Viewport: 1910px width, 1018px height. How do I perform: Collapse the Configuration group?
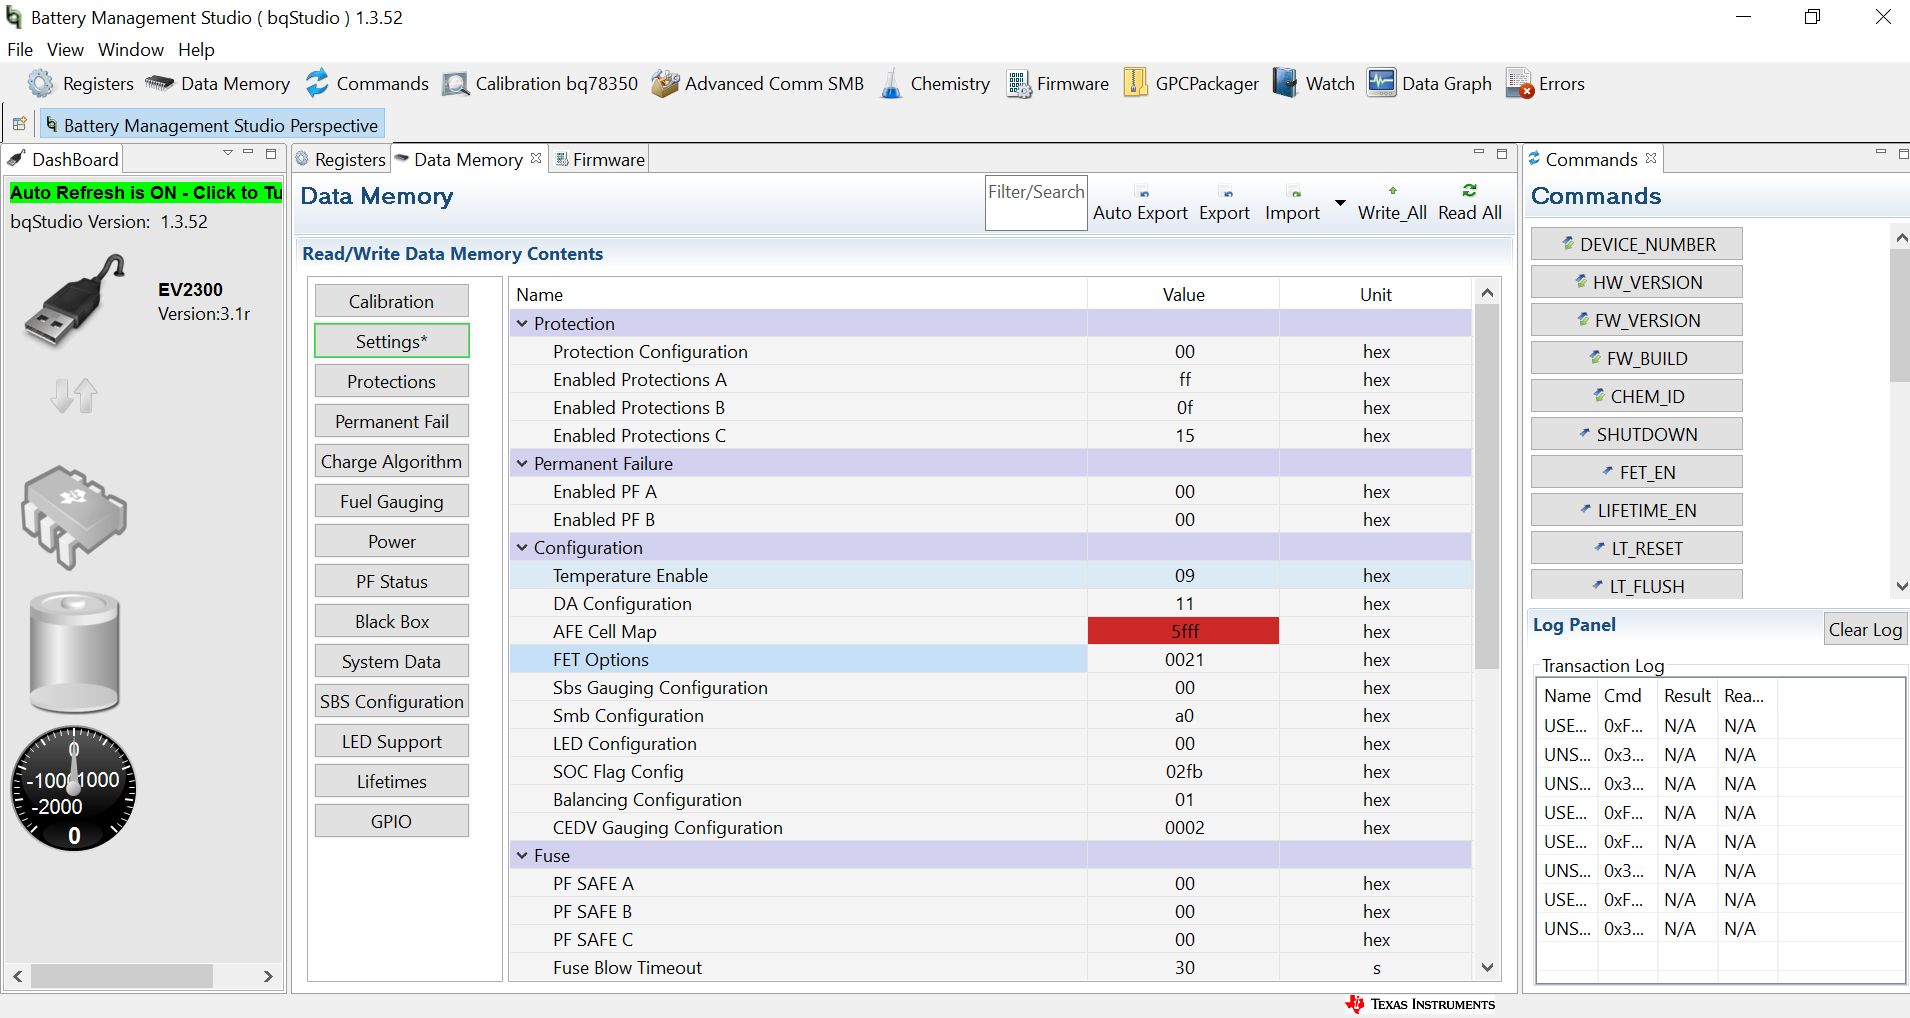(522, 547)
